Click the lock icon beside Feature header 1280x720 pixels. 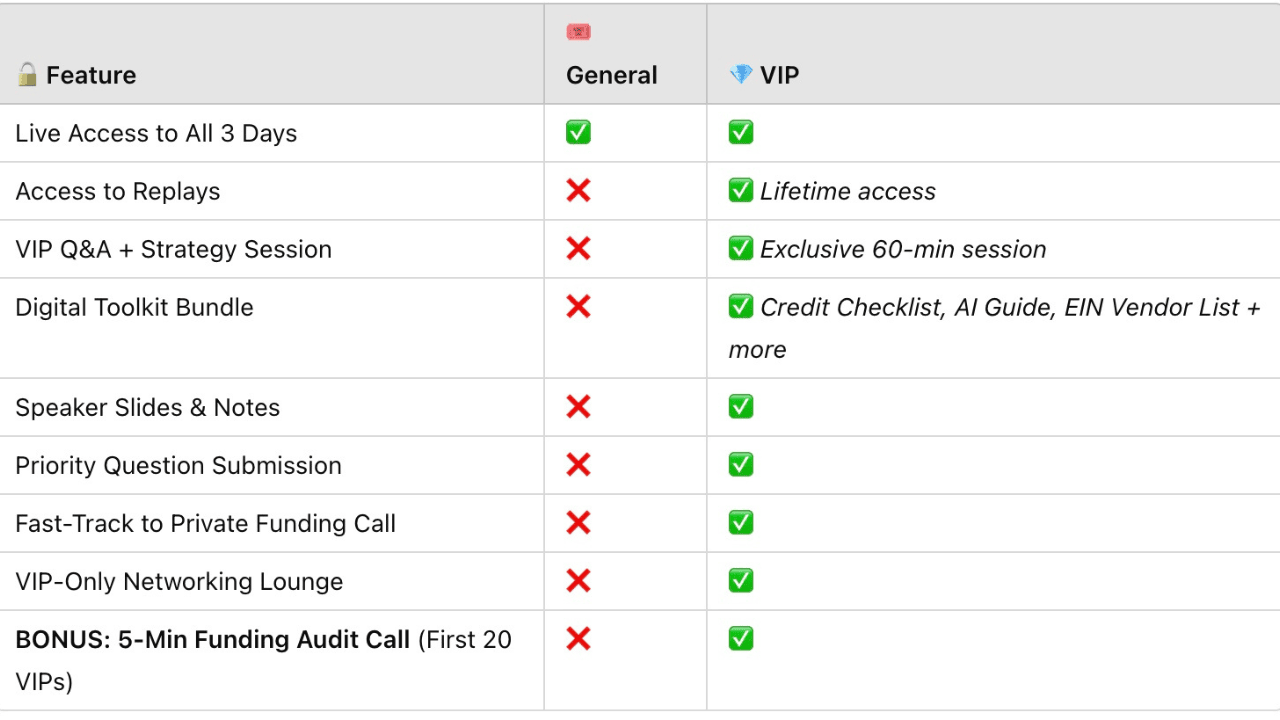(x=27, y=75)
